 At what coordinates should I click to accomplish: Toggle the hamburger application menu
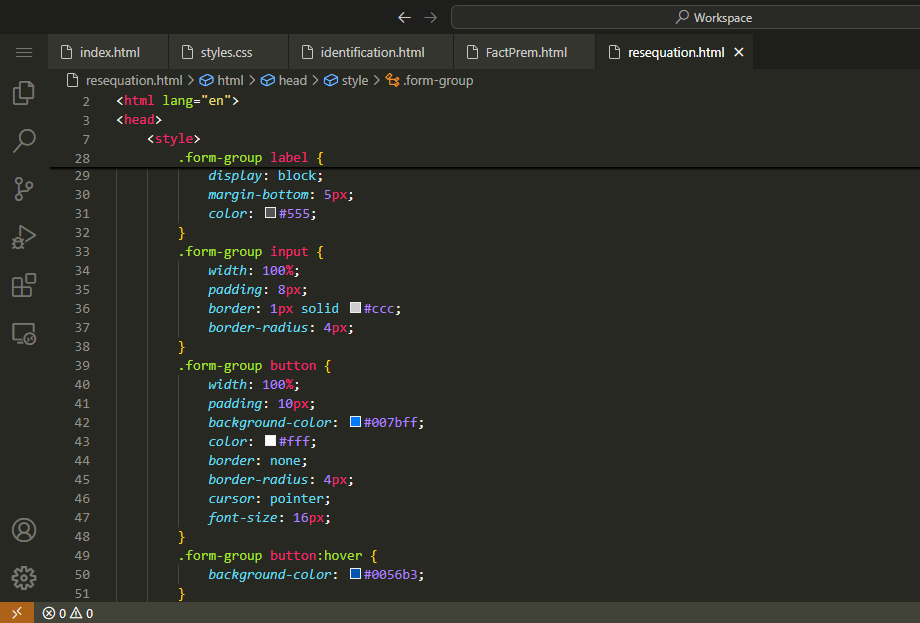point(24,52)
